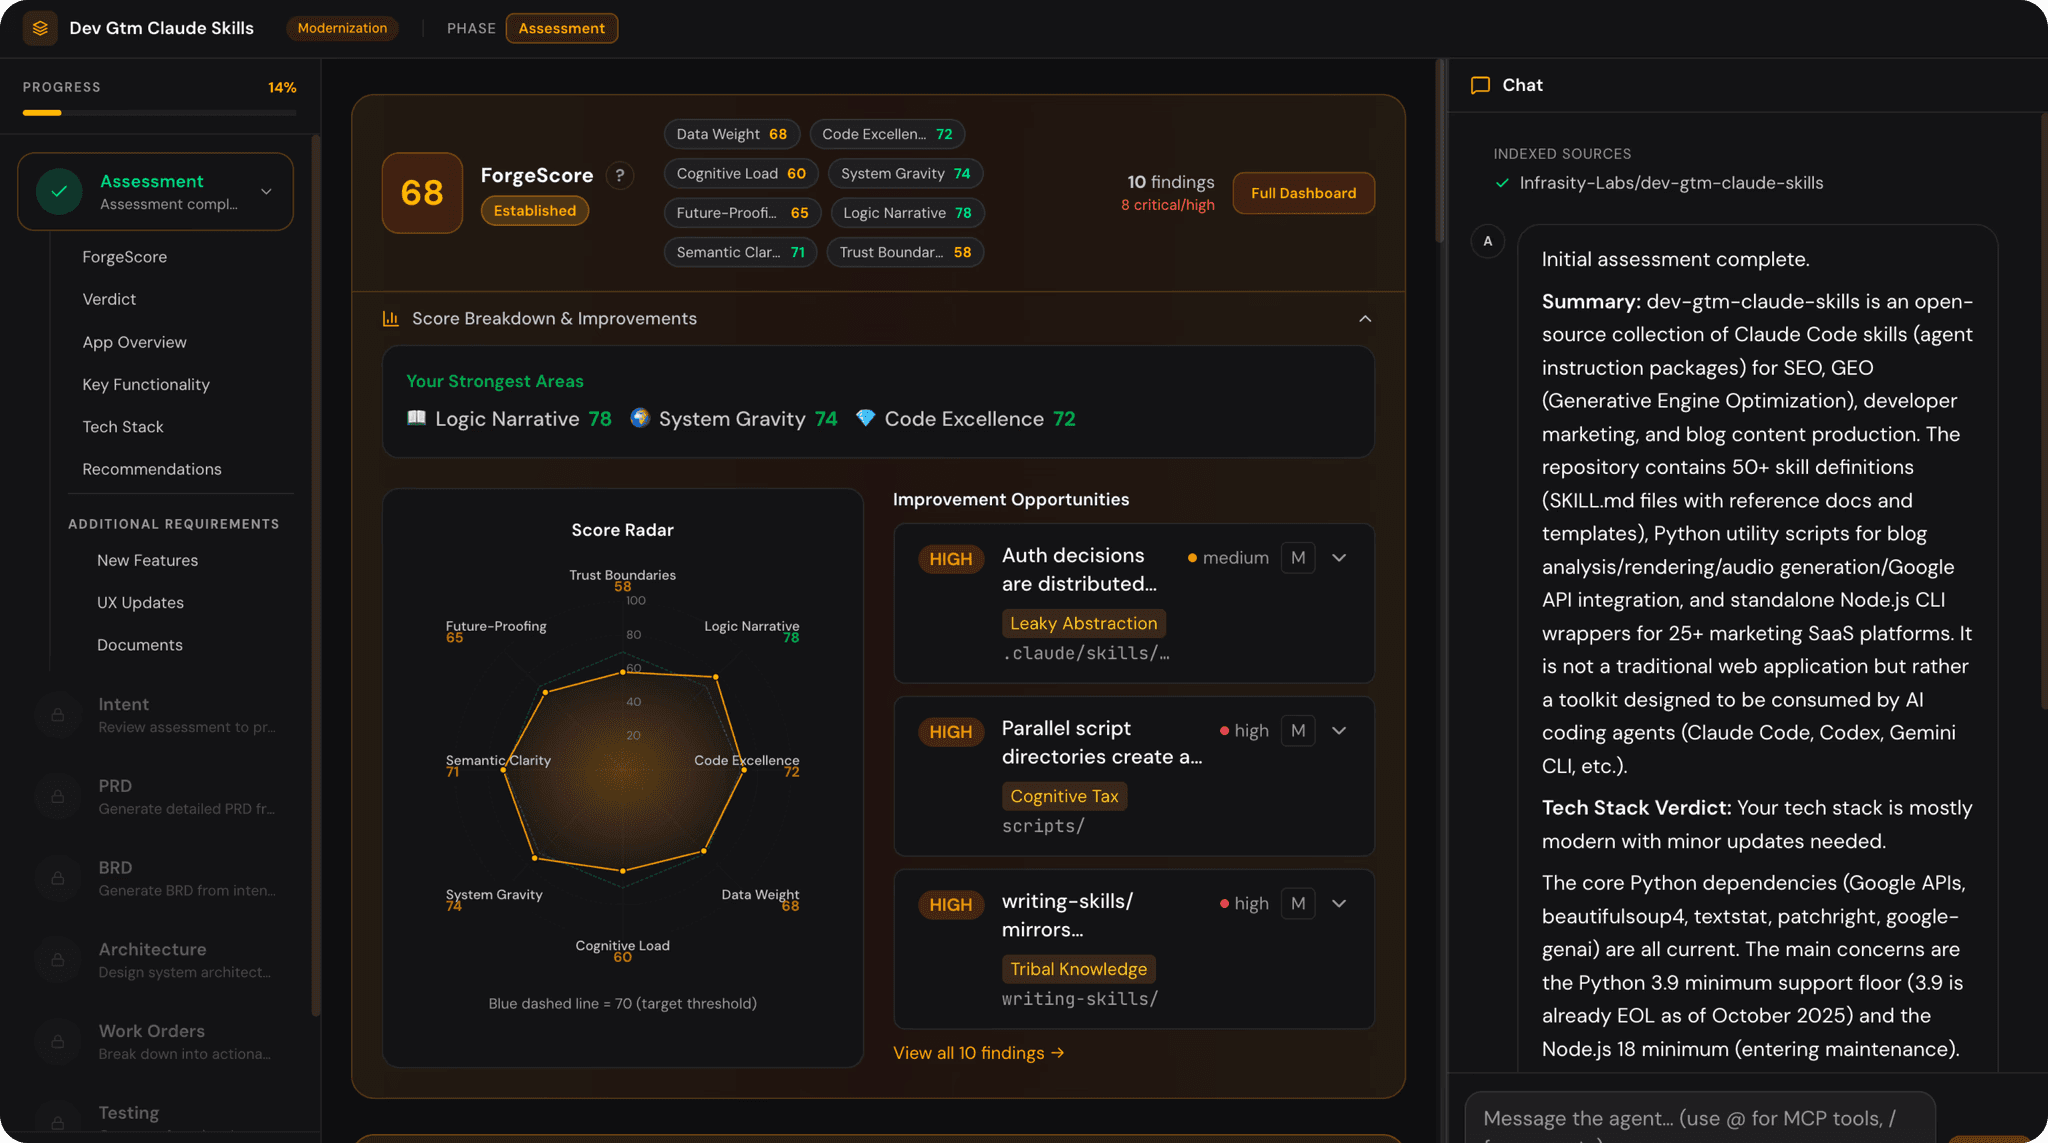Click the indexed source green check icon
The height and width of the screenshot is (1143, 2048).
pyautogui.click(x=1502, y=183)
